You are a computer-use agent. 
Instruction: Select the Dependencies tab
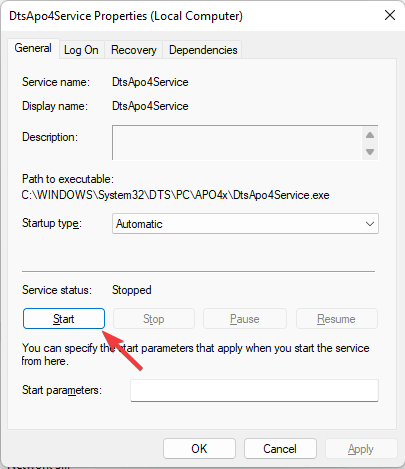(x=203, y=50)
